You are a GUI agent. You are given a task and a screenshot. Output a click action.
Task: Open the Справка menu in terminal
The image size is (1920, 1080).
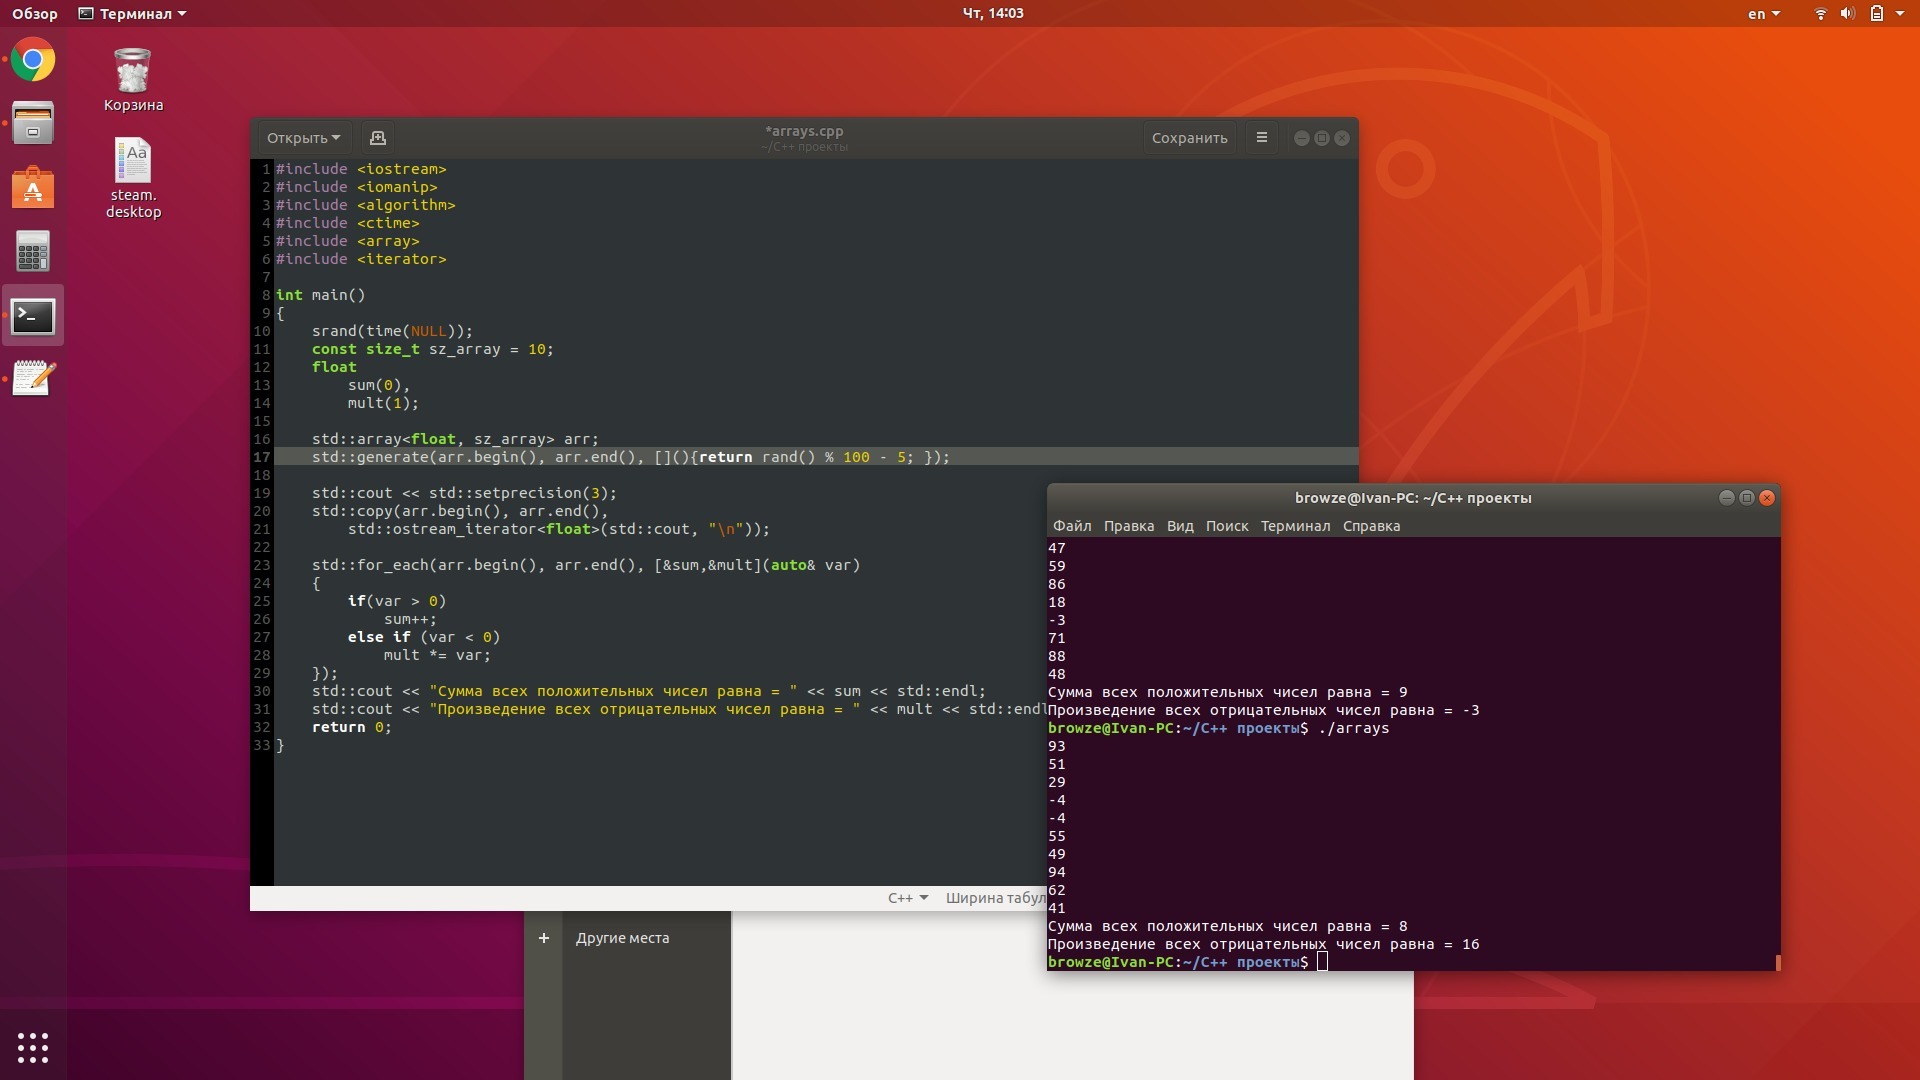pos(1370,526)
